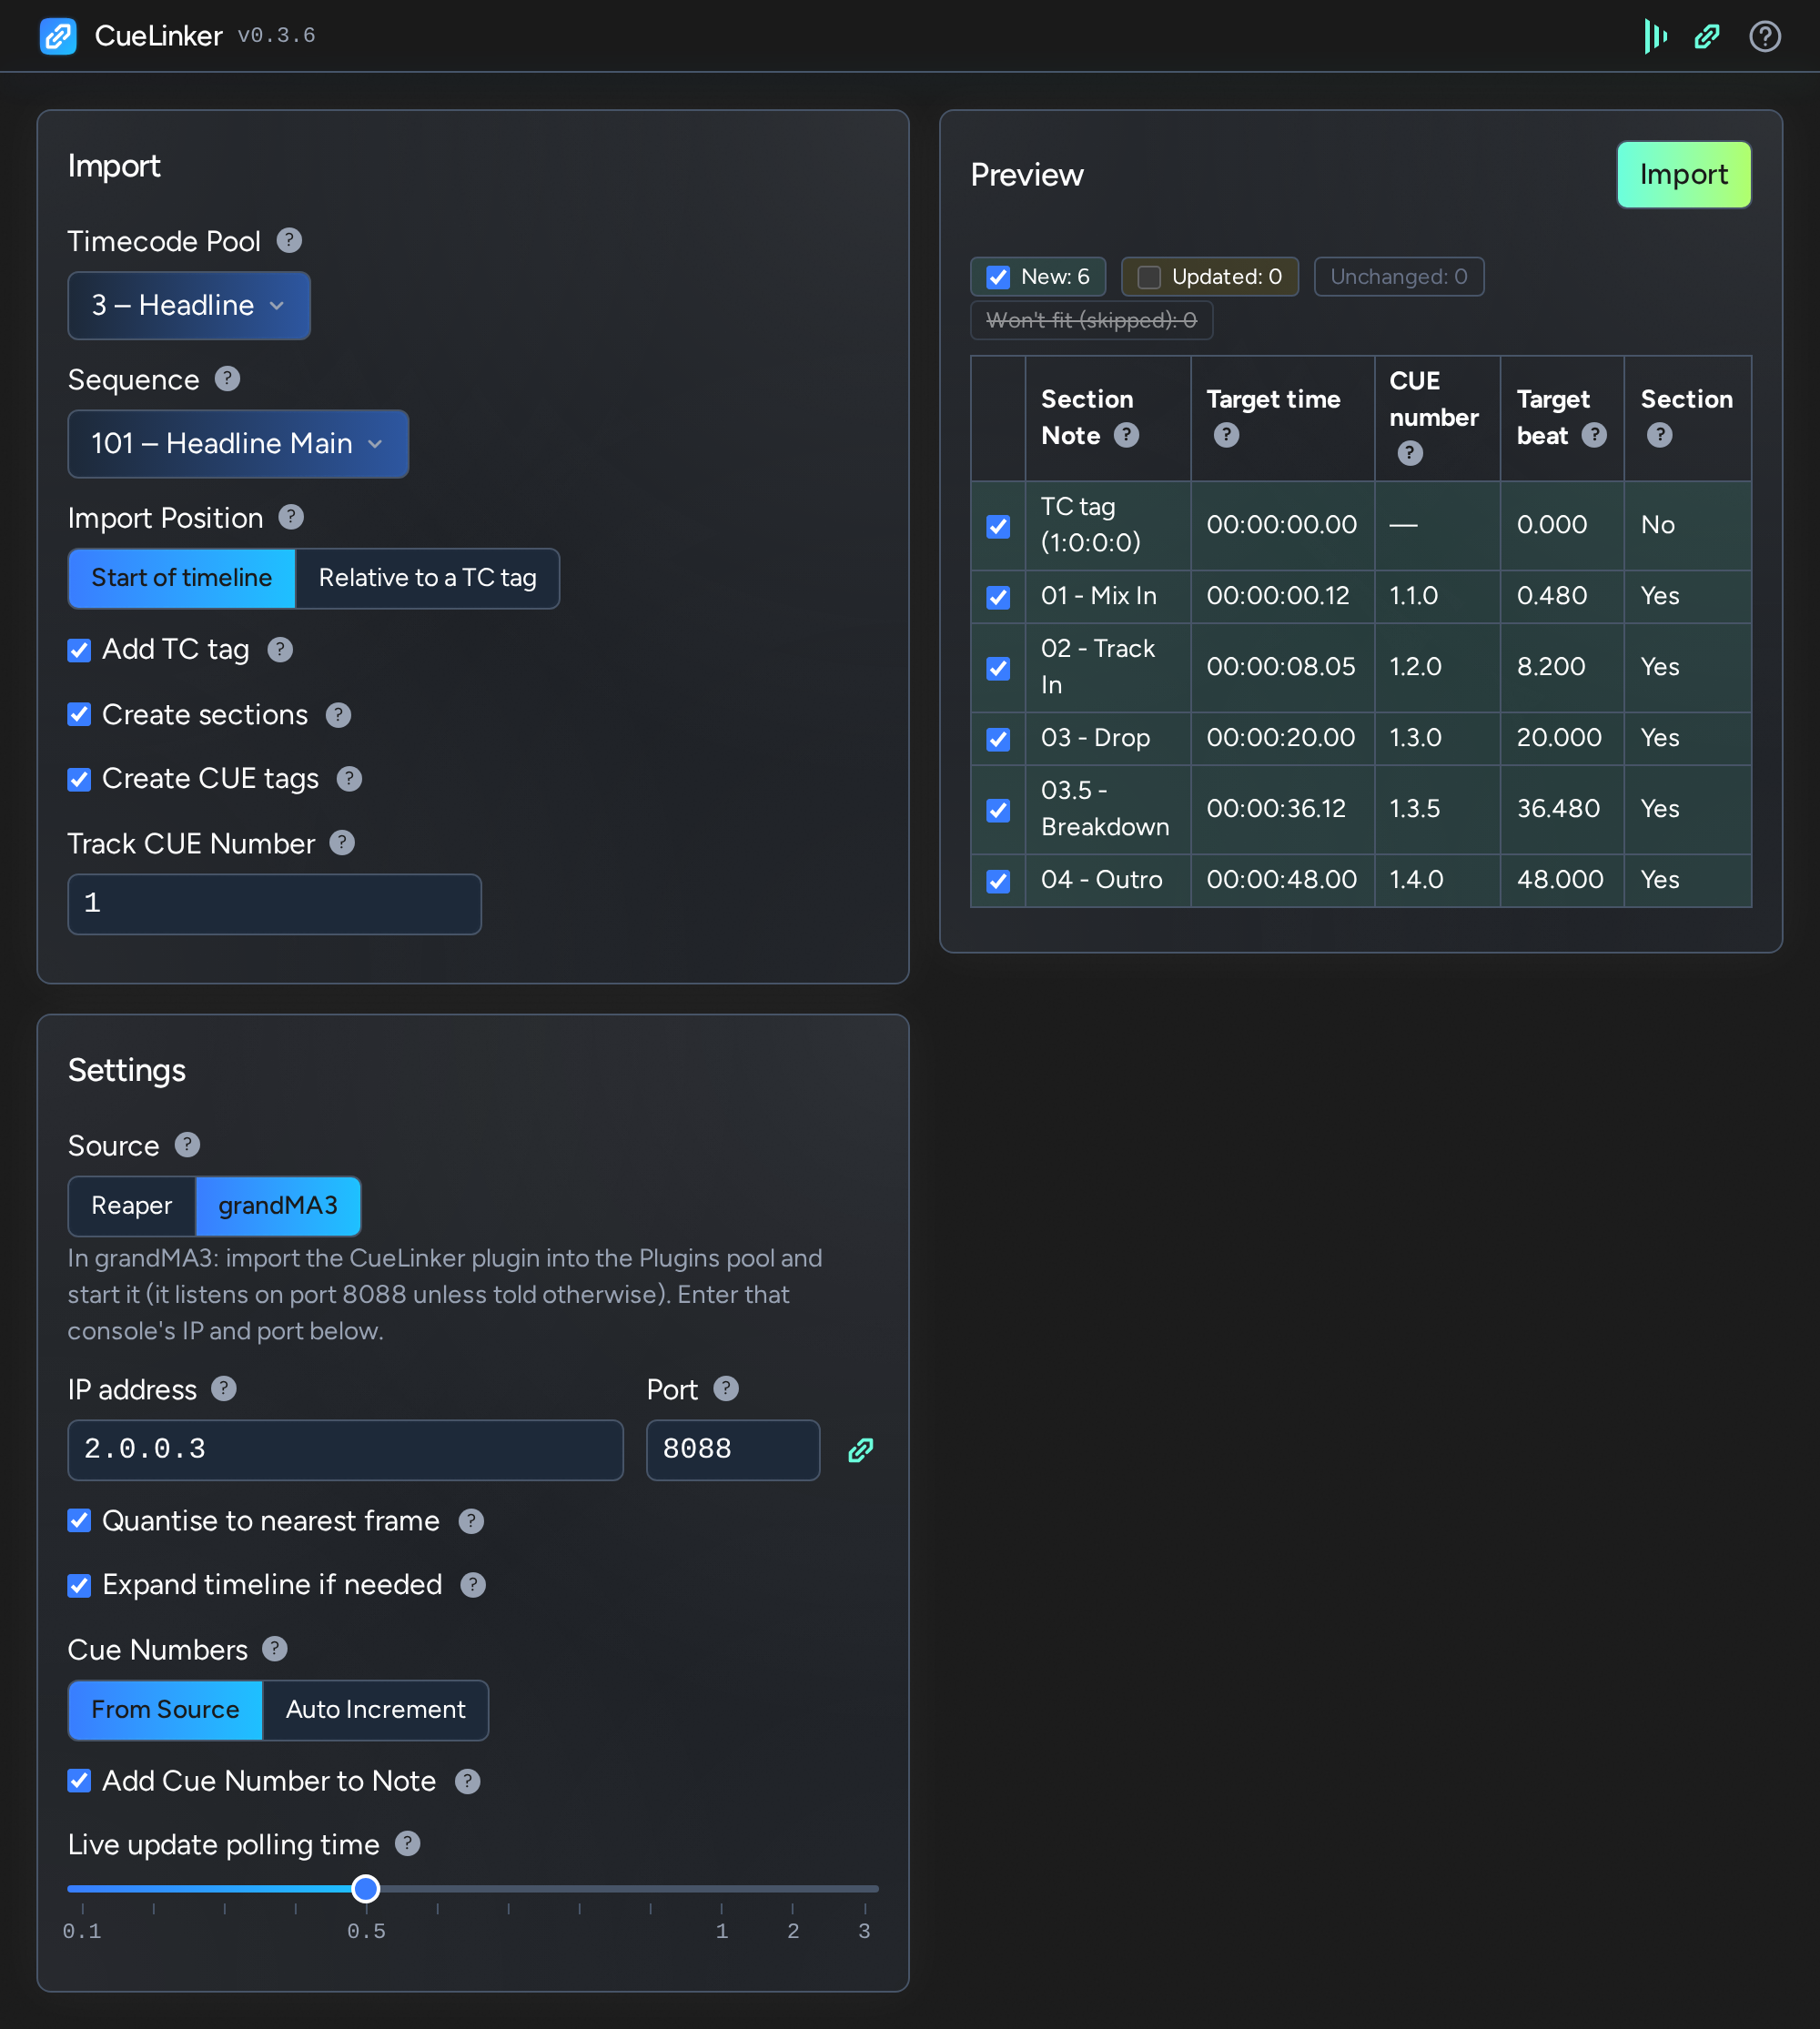Choose Auto Increment cue numbers
Image resolution: width=1820 pixels, height=2029 pixels.
(375, 1710)
